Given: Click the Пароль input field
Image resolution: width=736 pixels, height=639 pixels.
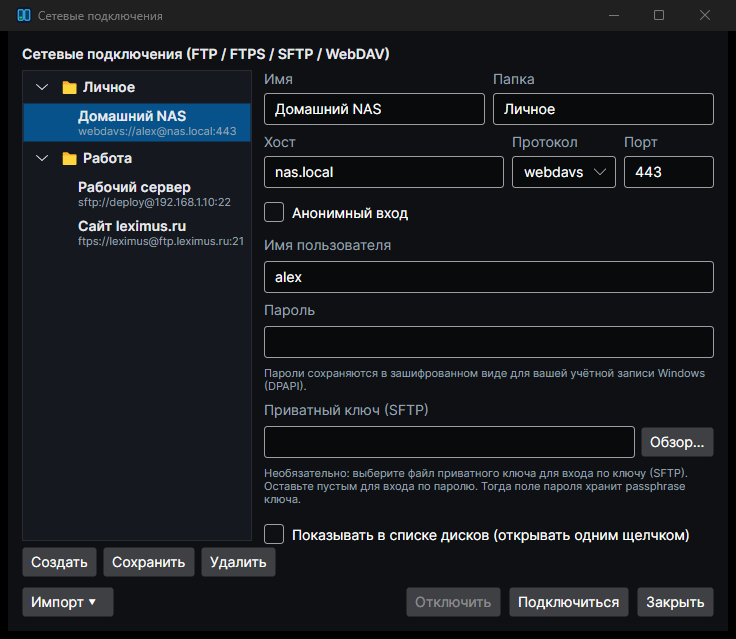Looking at the screenshot, I should pos(489,342).
